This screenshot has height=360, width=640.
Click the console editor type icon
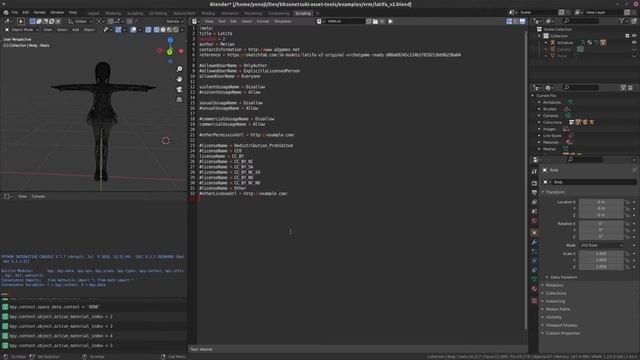[x=8, y=196]
